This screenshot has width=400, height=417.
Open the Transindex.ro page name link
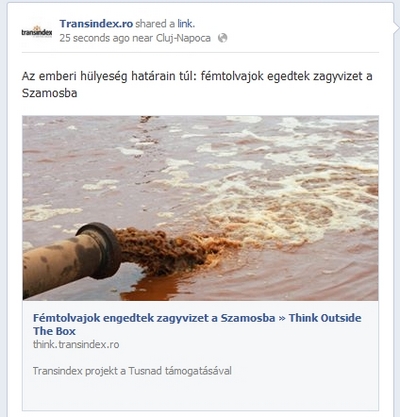[96, 24]
